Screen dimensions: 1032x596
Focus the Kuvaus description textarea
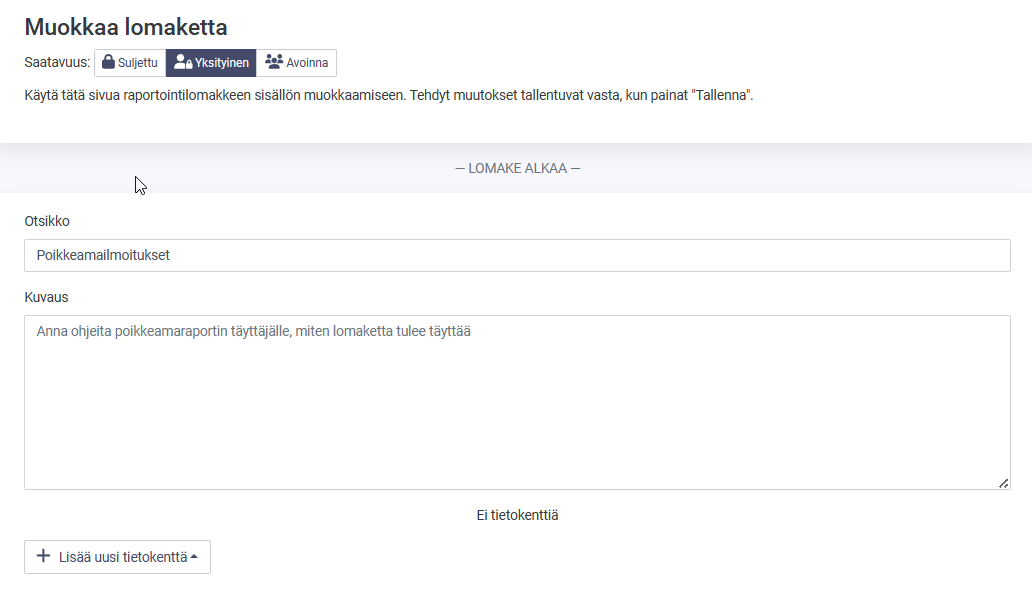(x=517, y=403)
